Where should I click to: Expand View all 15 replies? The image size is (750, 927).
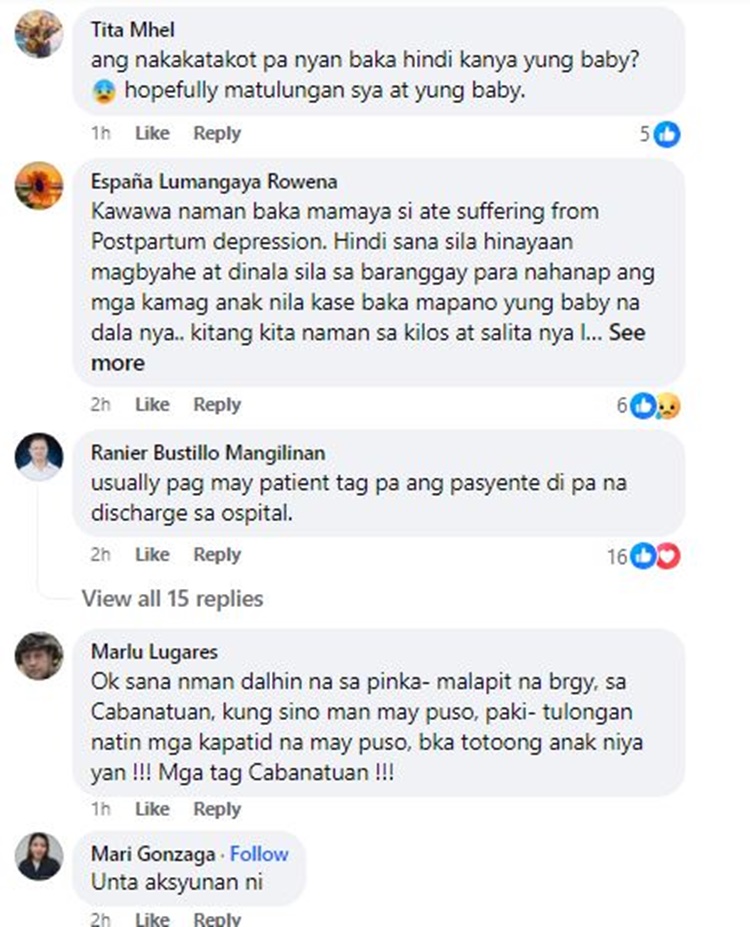pyautogui.click(x=173, y=598)
